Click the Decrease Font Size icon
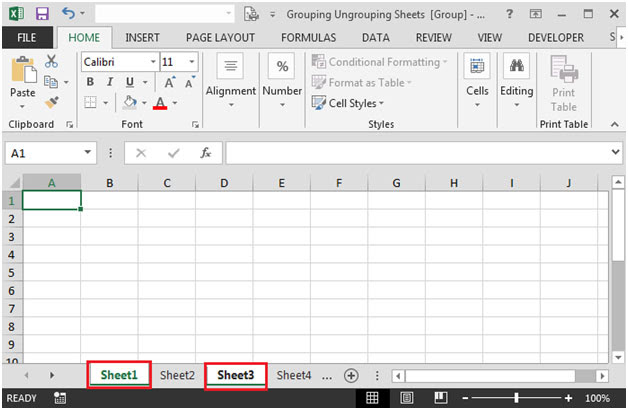The width and height of the screenshot is (628, 410). 190,82
